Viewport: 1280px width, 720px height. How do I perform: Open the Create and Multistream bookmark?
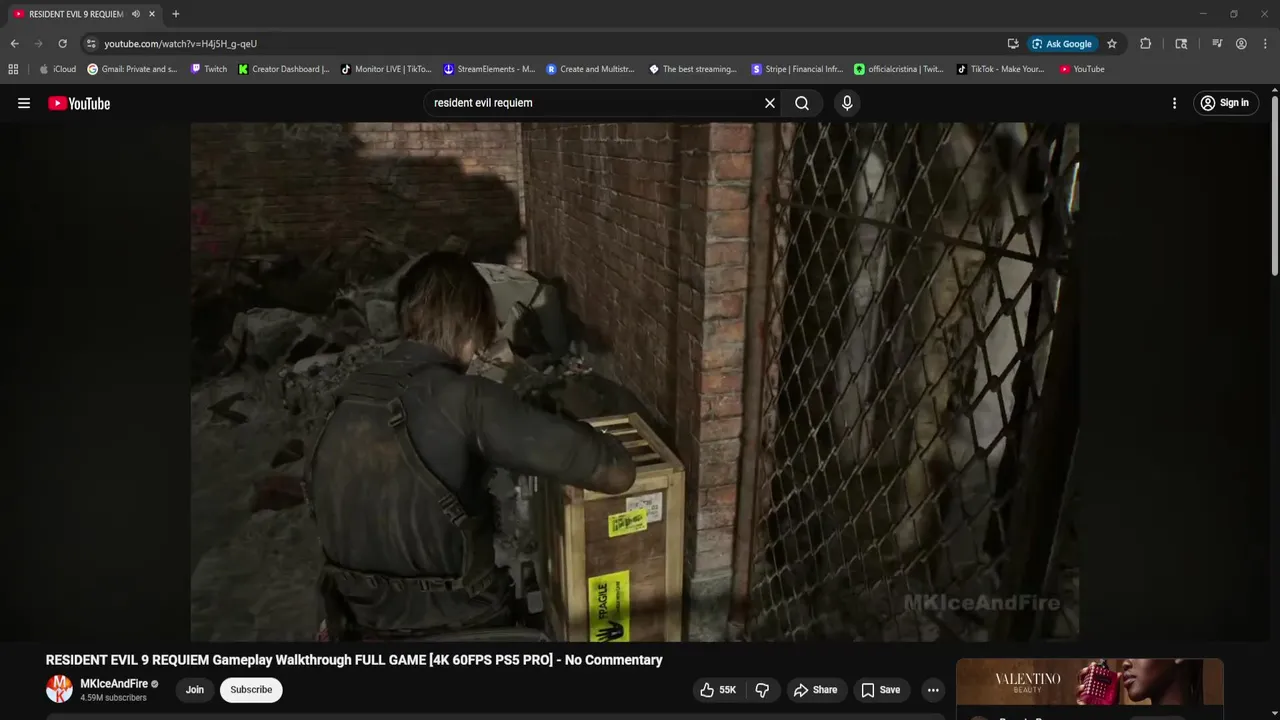[x=591, y=69]
